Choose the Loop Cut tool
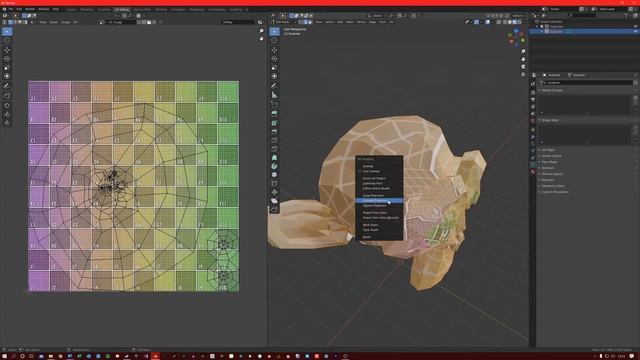This screenshot has width=640, height=360. (x=274, y=140)
